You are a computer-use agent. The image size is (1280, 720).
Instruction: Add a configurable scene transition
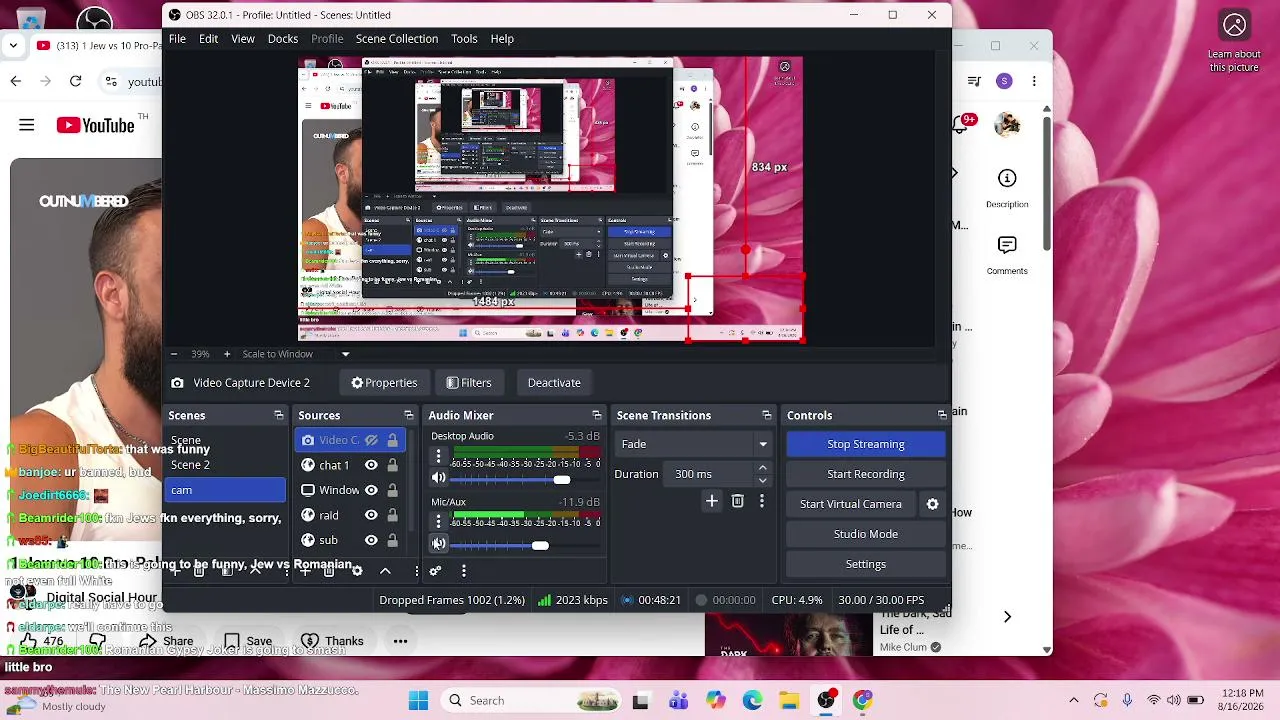tap(712, 501)
